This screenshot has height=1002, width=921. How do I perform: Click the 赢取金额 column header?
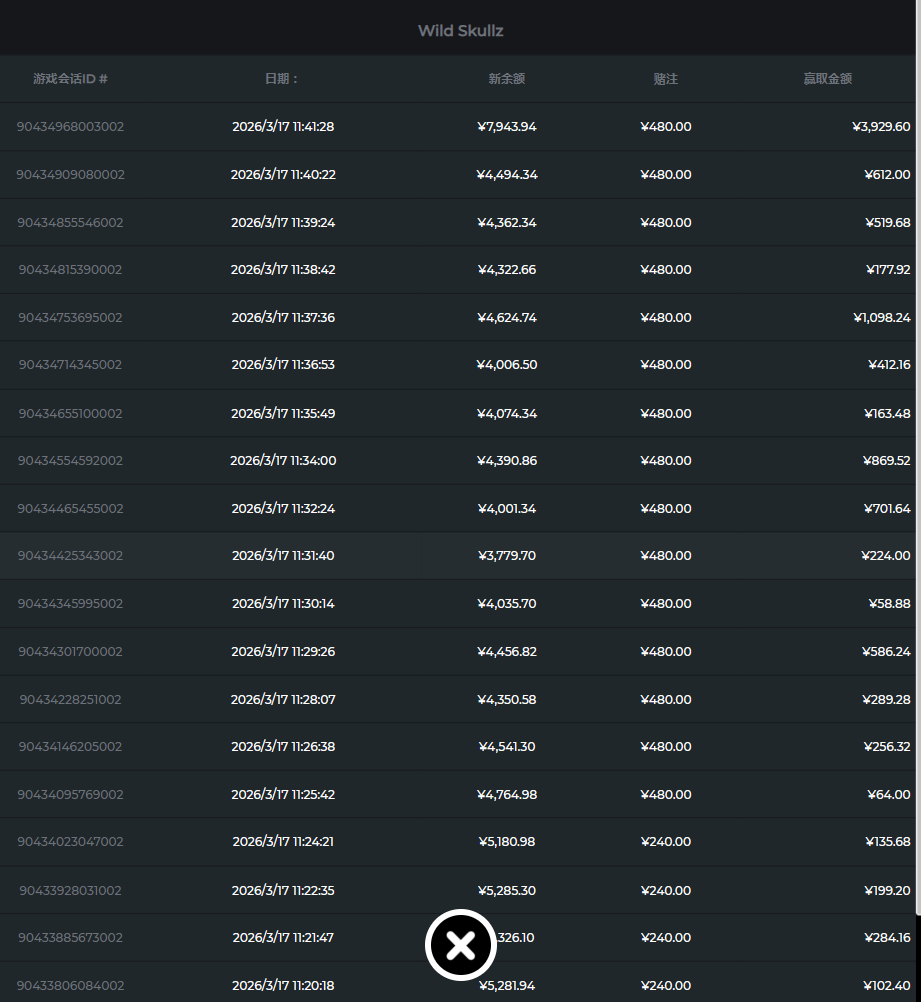(827, 79)
